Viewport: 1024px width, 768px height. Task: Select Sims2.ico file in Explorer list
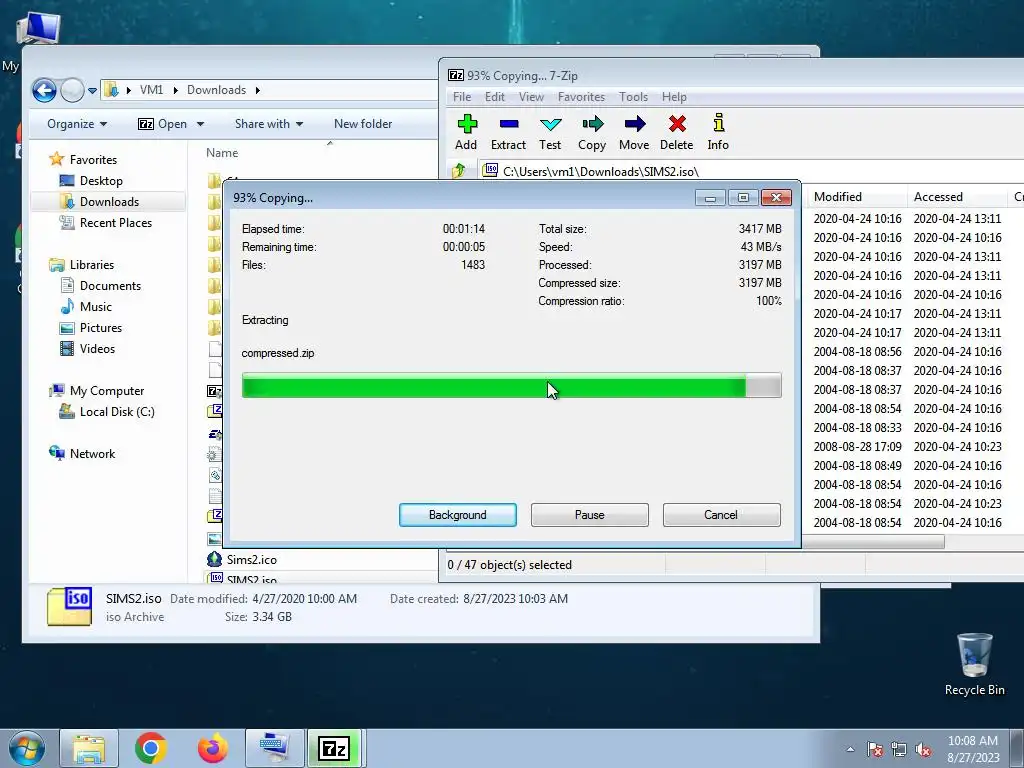pyautogui.click(x=251, y=560)
